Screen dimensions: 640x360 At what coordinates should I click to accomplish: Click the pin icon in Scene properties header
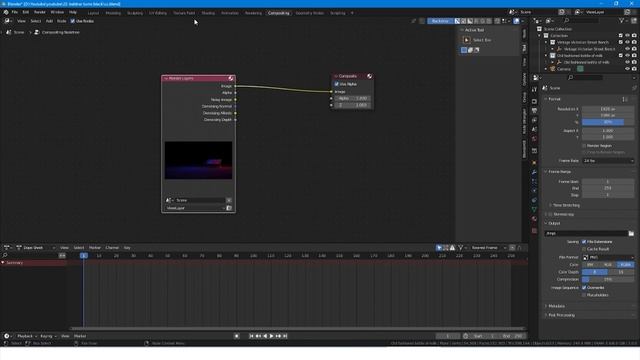click(634, 88)
